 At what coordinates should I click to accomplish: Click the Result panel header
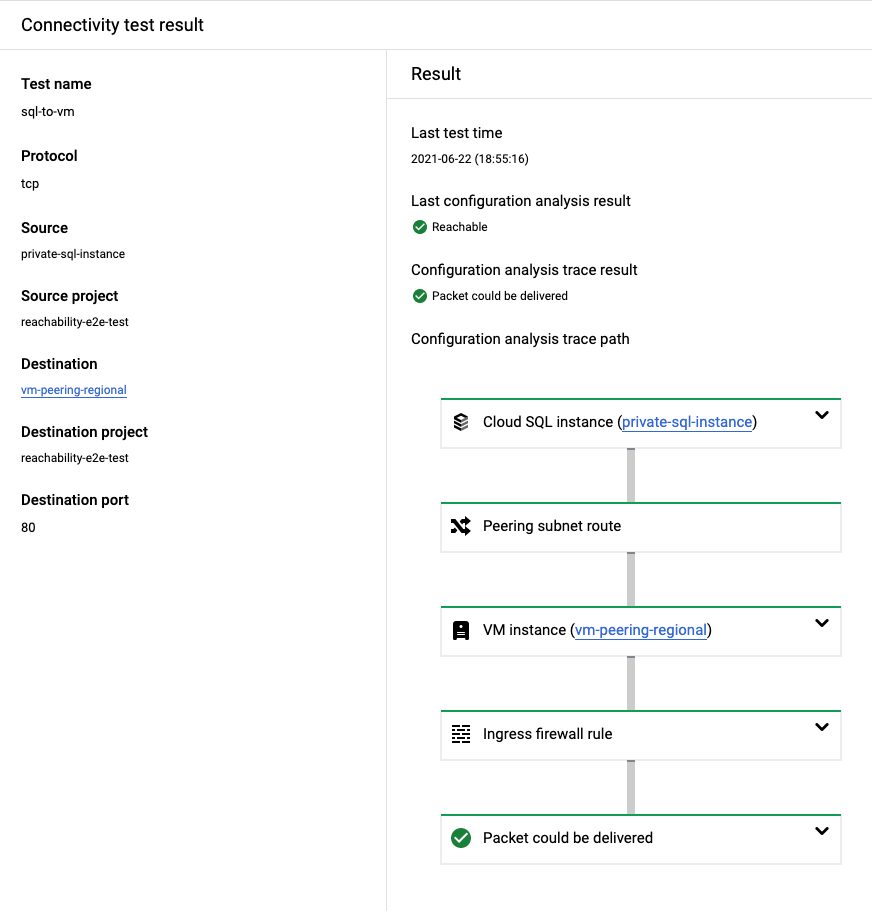(436, 73)
